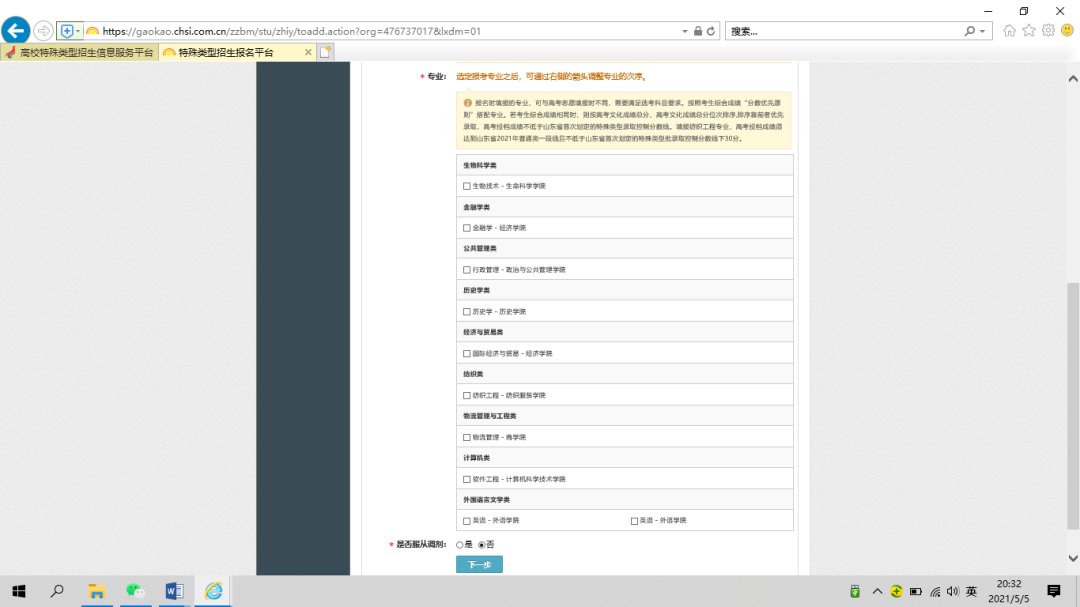Open the IE settings gear icon

click(1048, 31)
